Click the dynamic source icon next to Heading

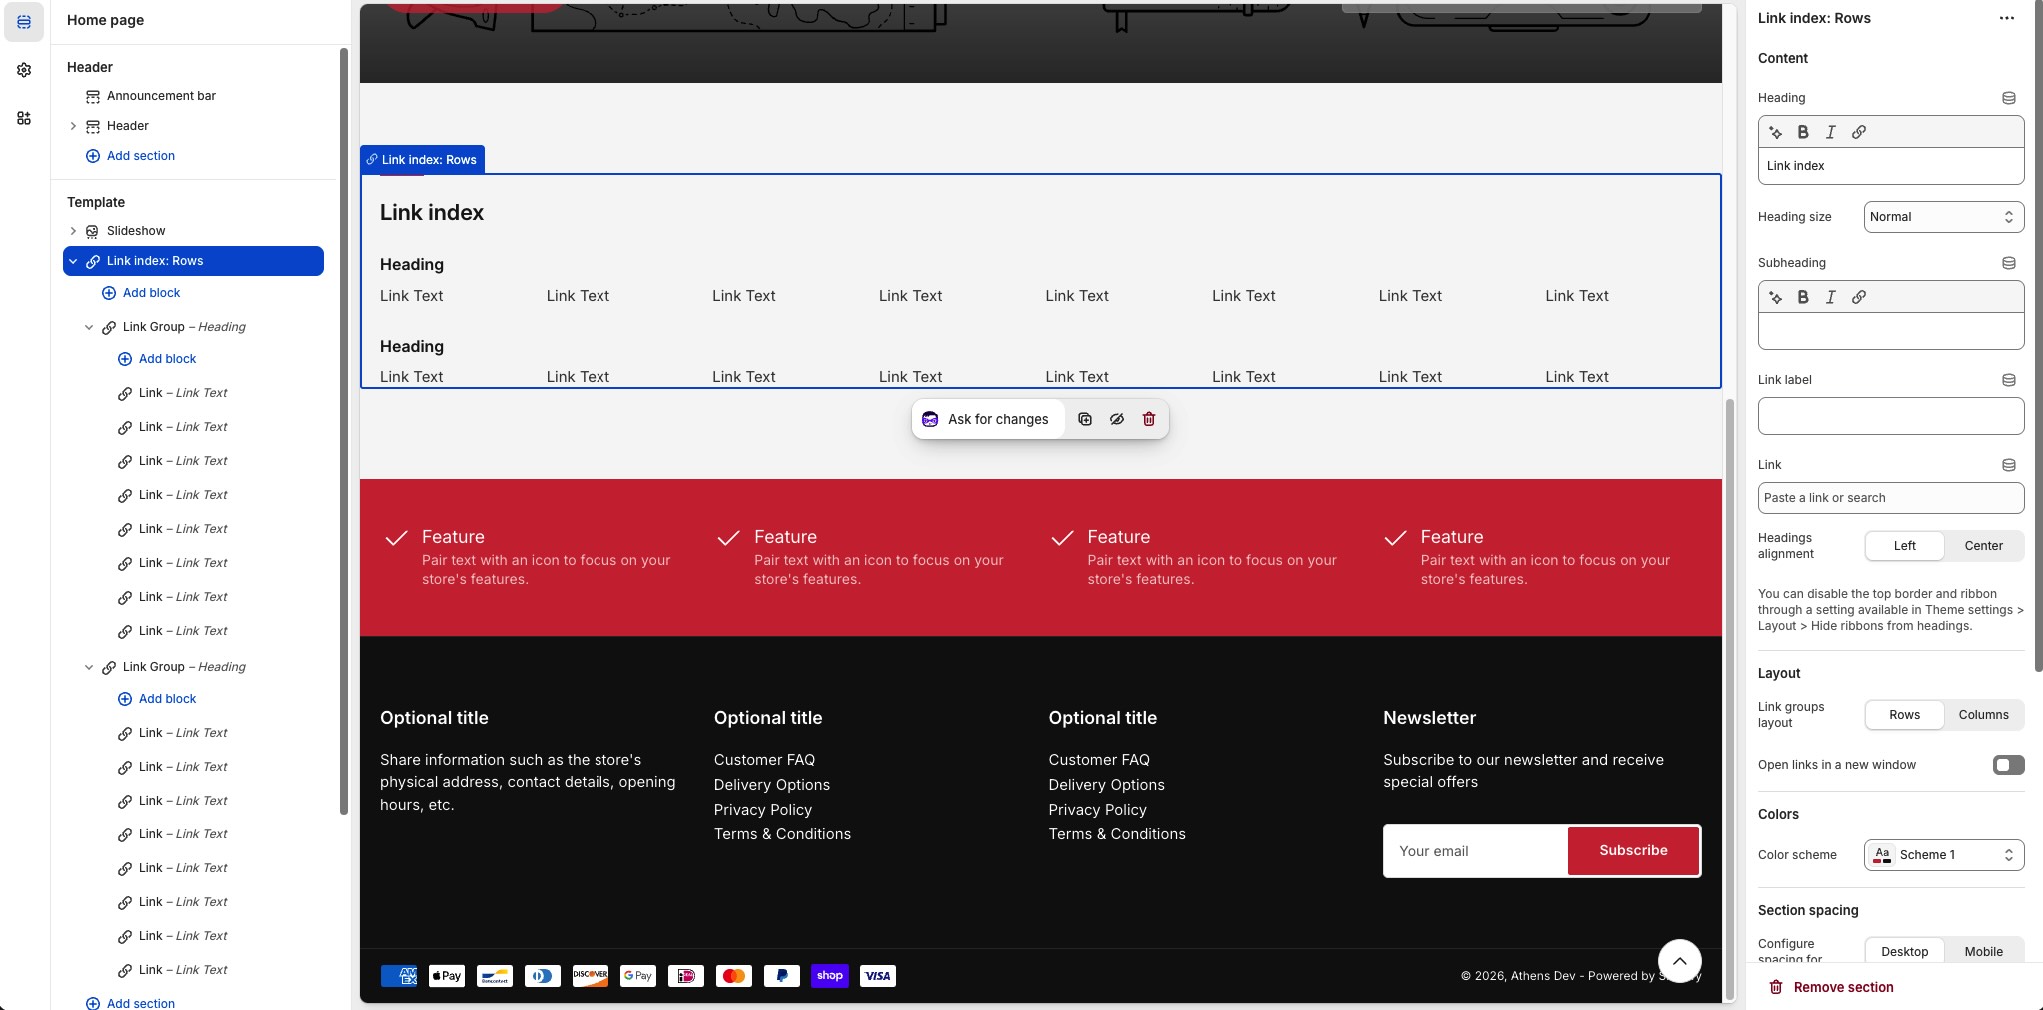pyautogui.click(x=2008, y=98)
